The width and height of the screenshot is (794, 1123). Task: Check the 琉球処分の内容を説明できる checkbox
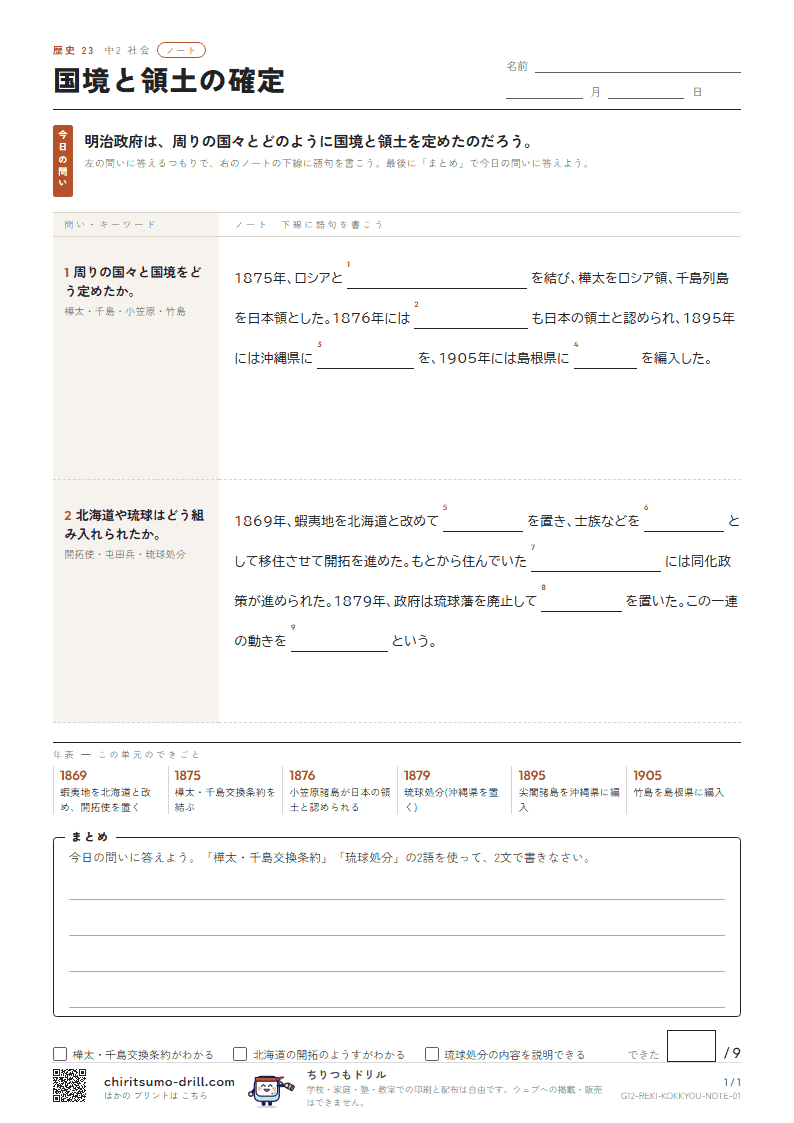point(432,1054)
